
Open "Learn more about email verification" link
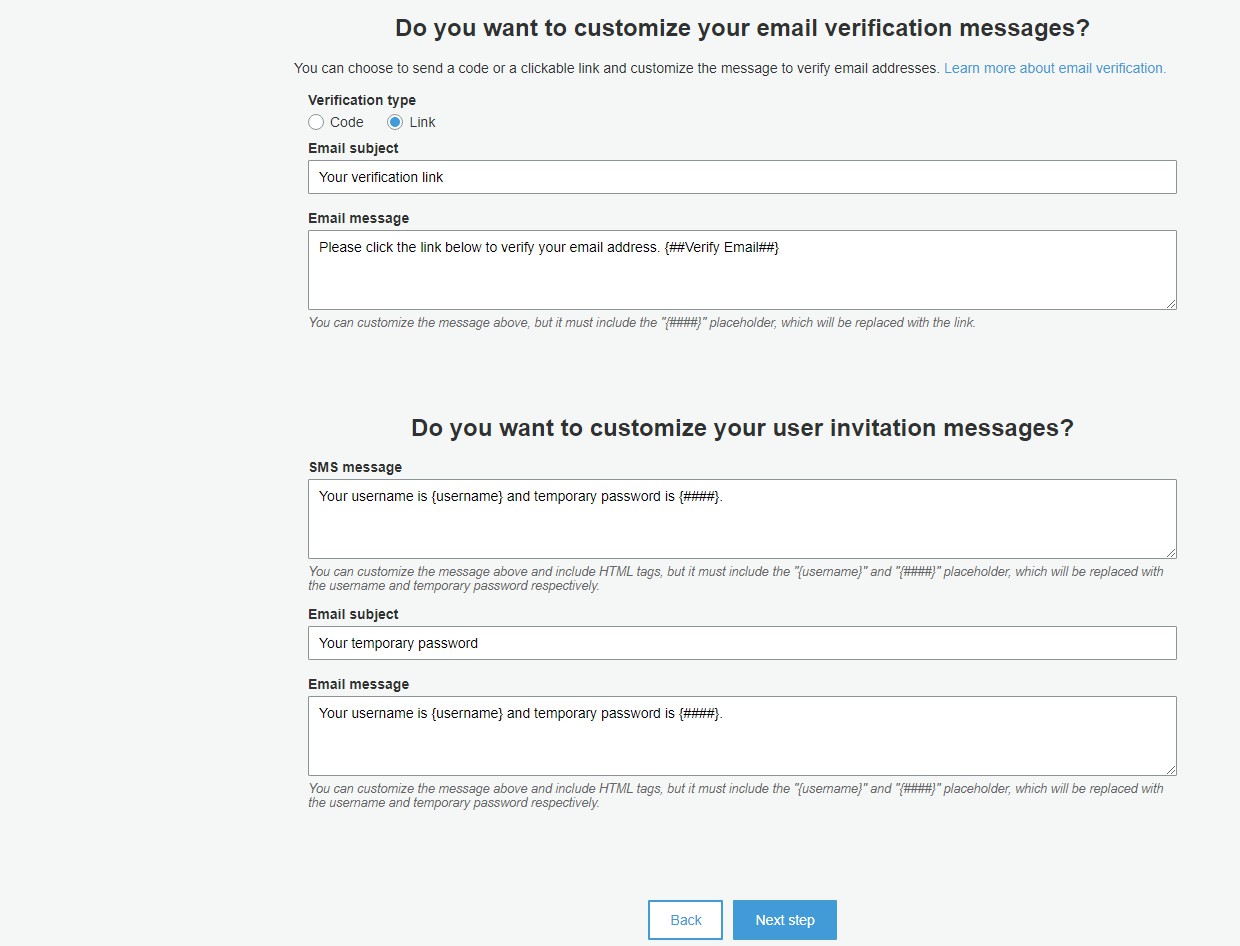click(x=1054, y=68)
